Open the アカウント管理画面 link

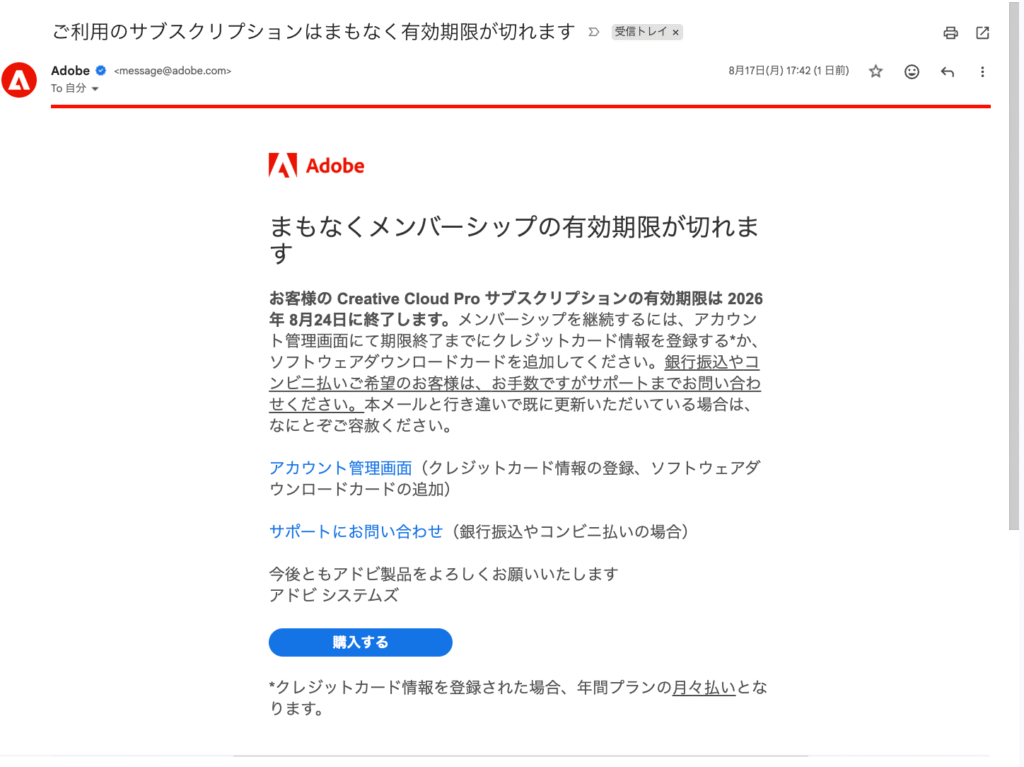click(340, 468)
